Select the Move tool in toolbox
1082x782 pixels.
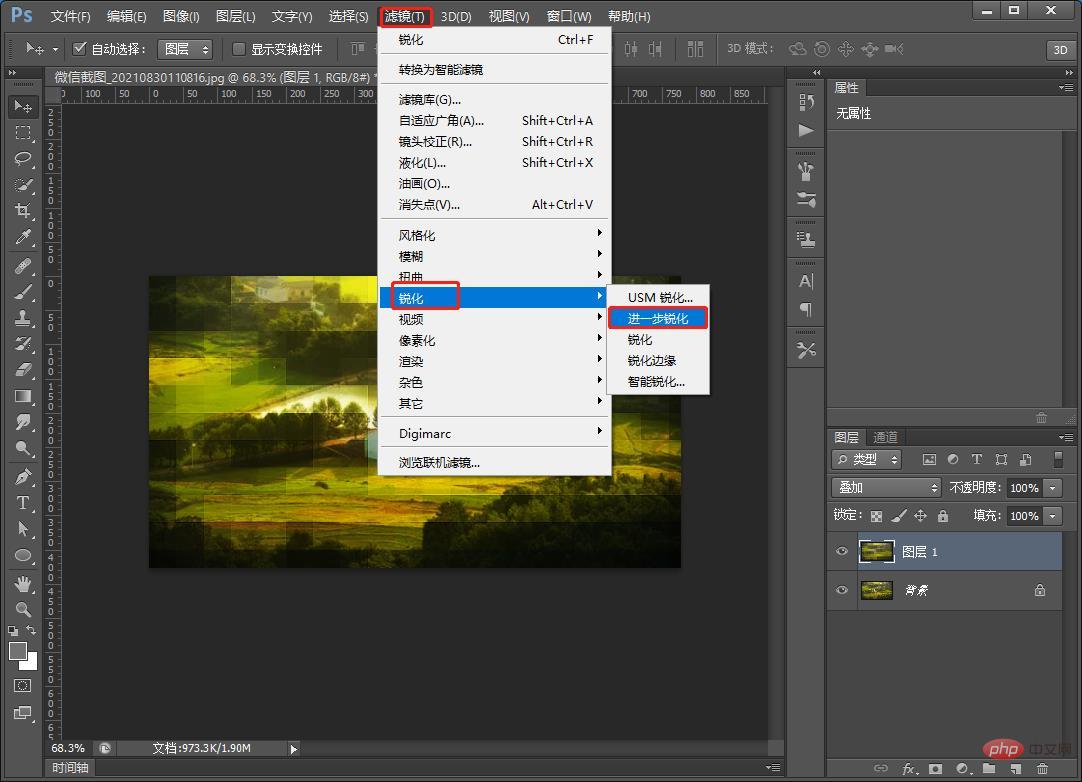point(23,106)
